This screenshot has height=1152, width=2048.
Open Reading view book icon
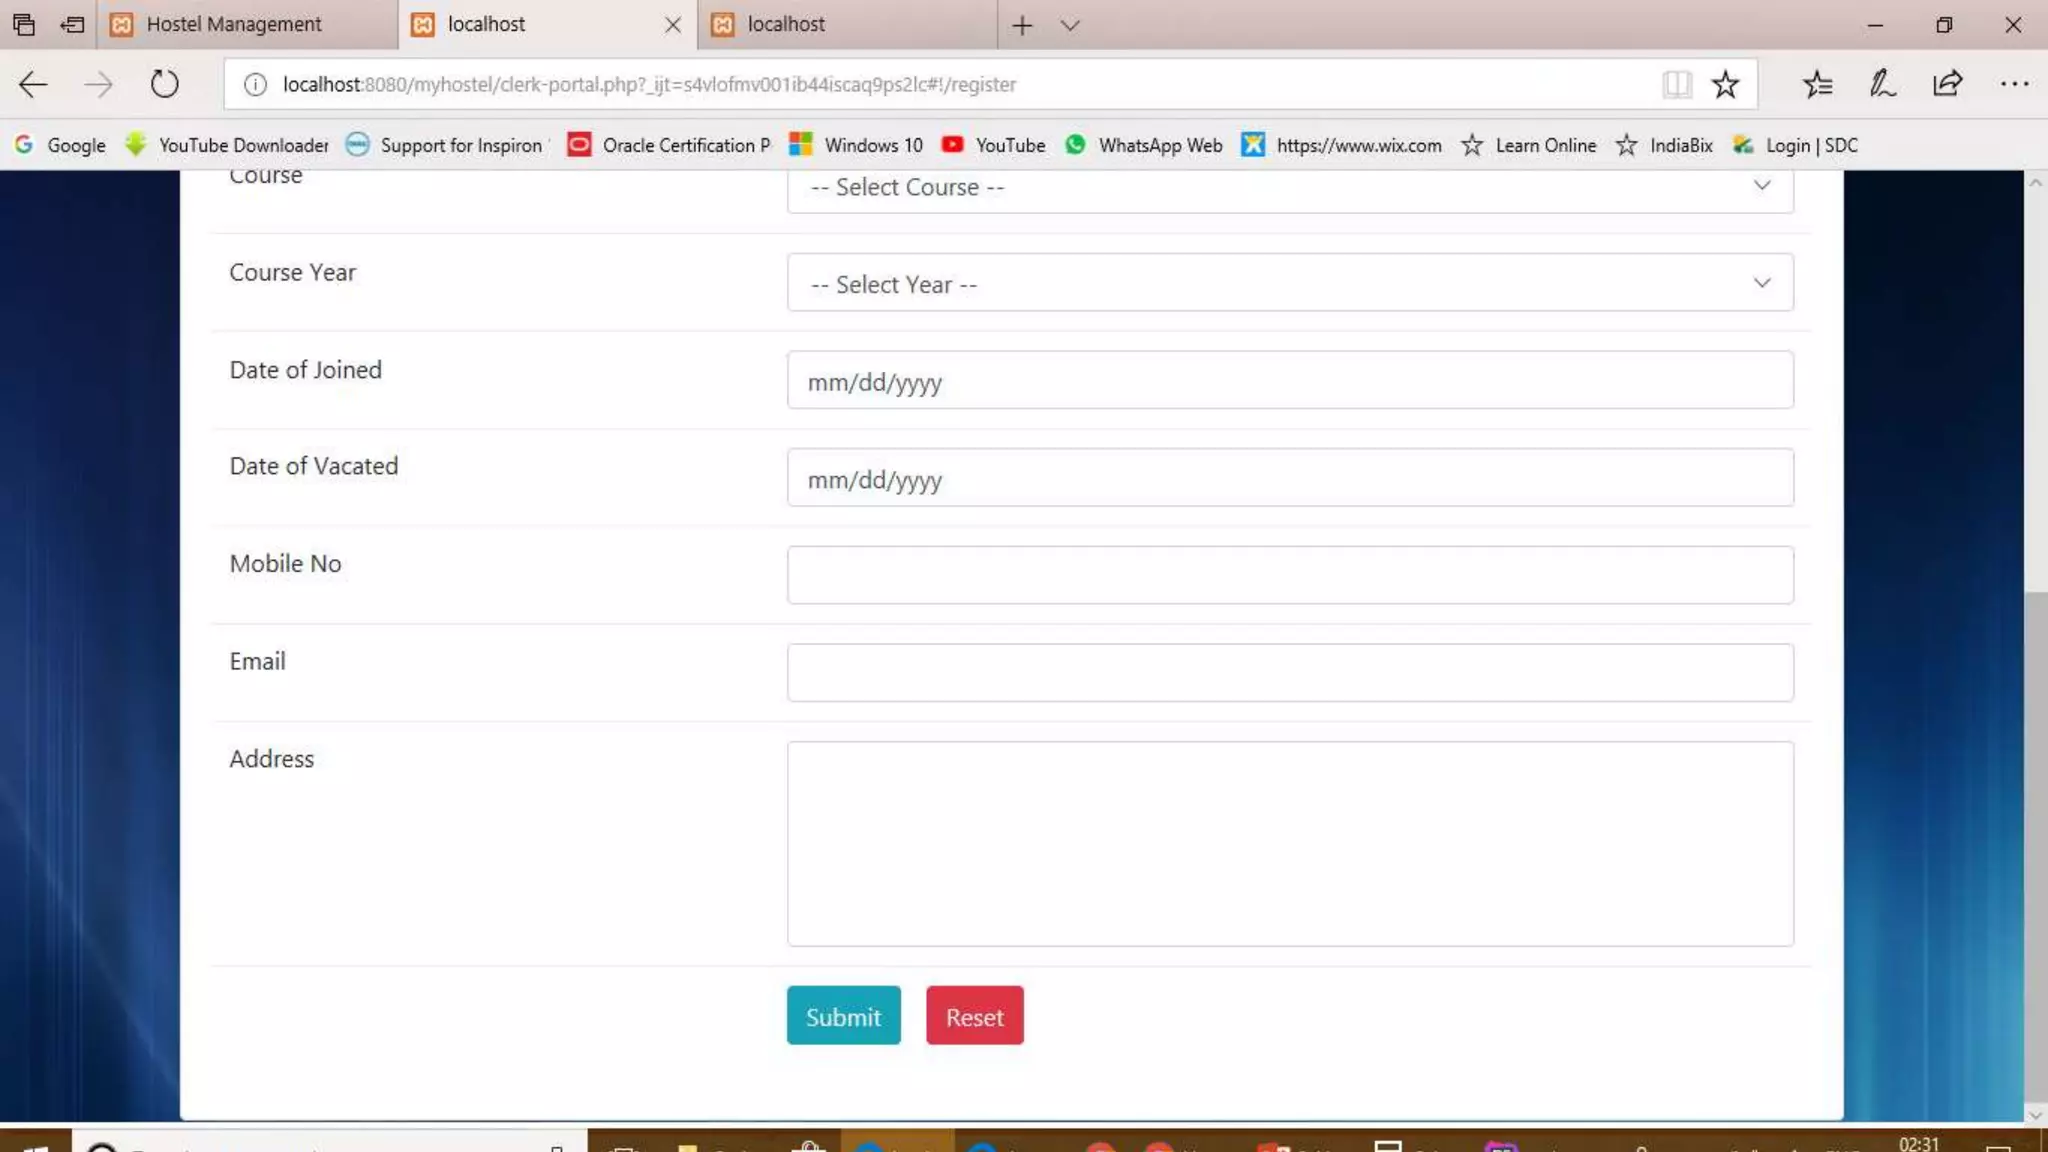[x=1677, y=85]
